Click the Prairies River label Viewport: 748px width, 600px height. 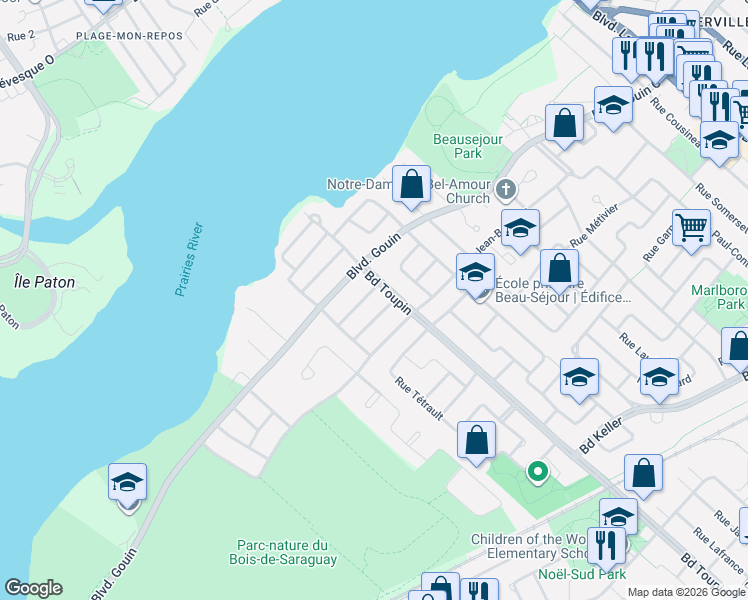pyautogui.click(x=189, y=259)
